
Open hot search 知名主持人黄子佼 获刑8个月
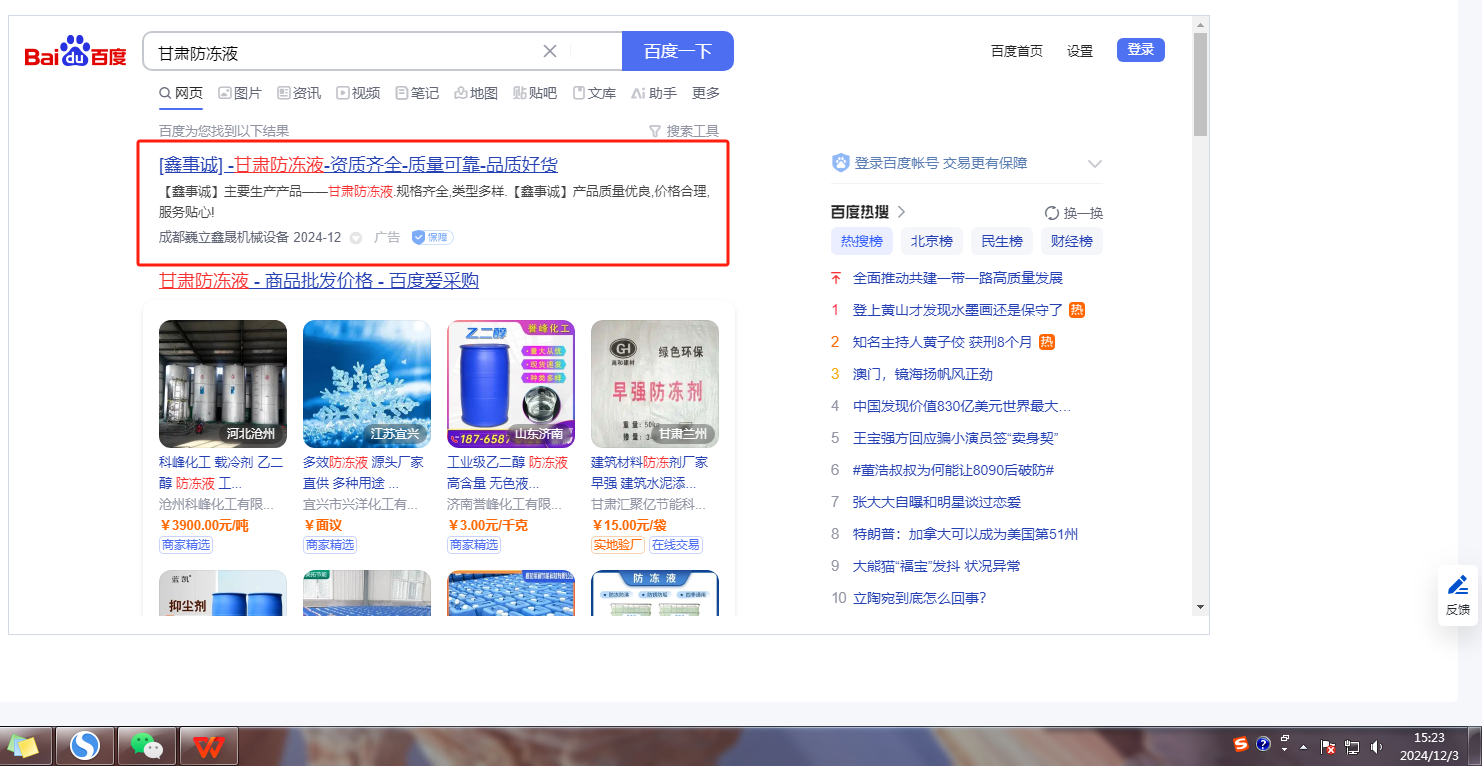click(943, 342)
